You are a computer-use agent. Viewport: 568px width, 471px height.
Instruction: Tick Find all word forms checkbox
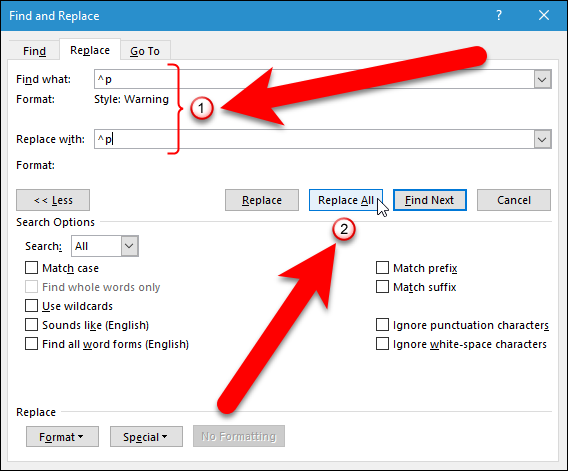[32, 344]
